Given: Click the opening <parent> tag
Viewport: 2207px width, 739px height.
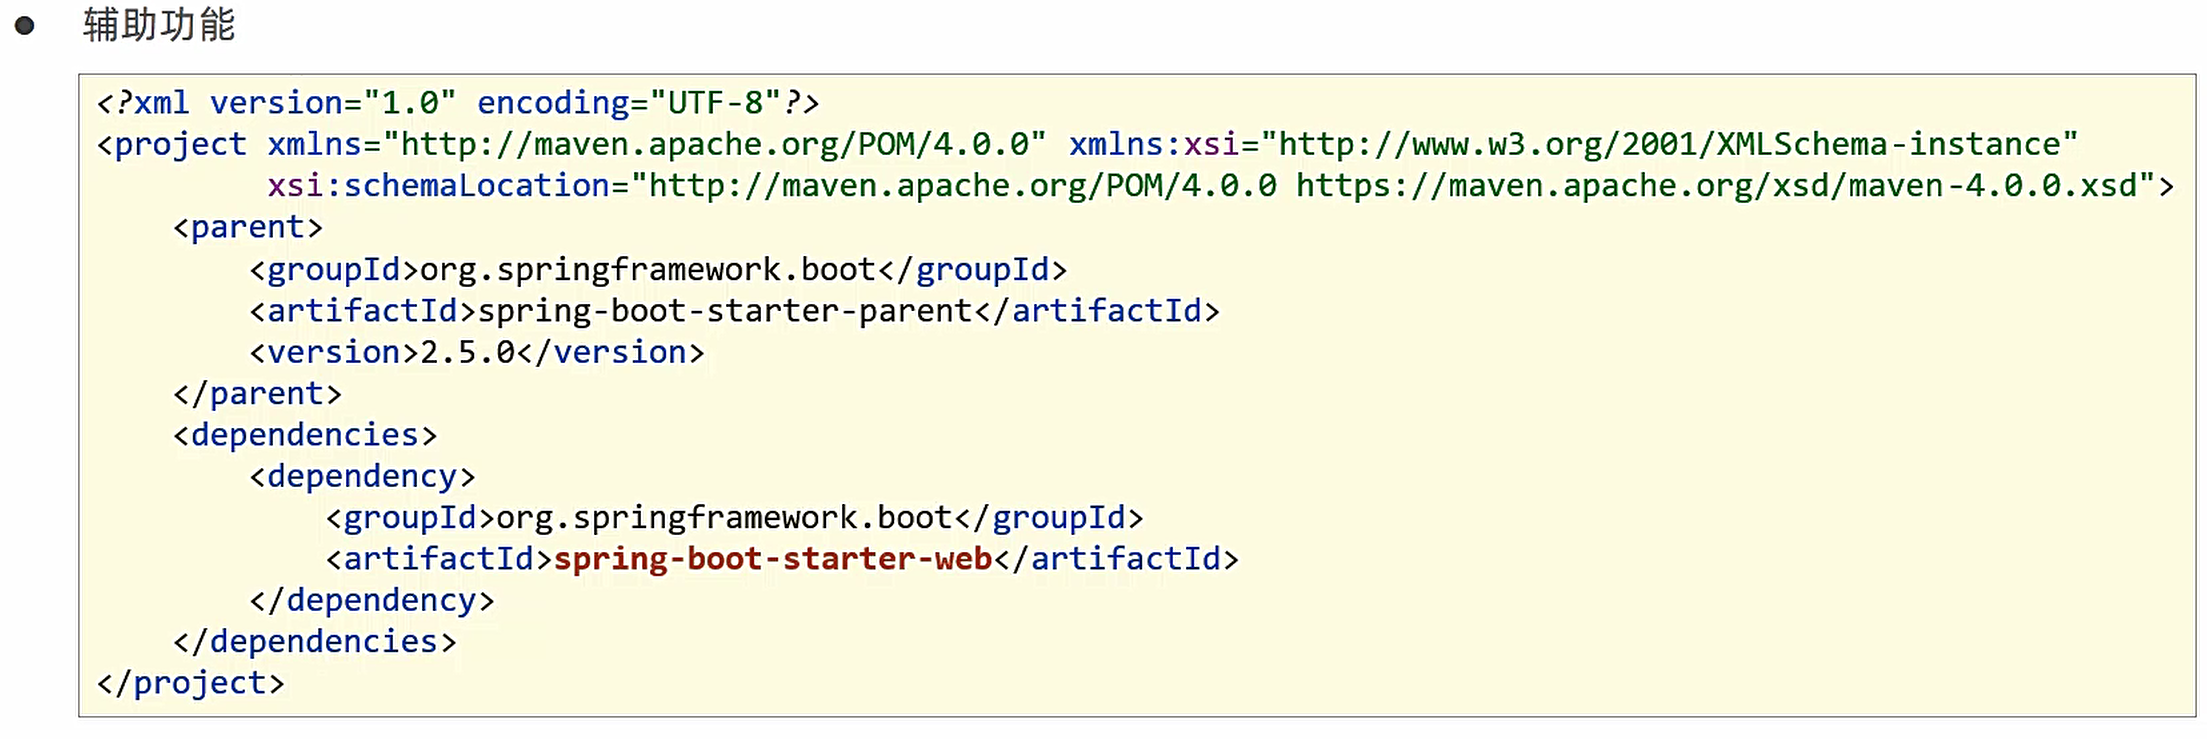Looking at the screenshot, I should 248,228.
